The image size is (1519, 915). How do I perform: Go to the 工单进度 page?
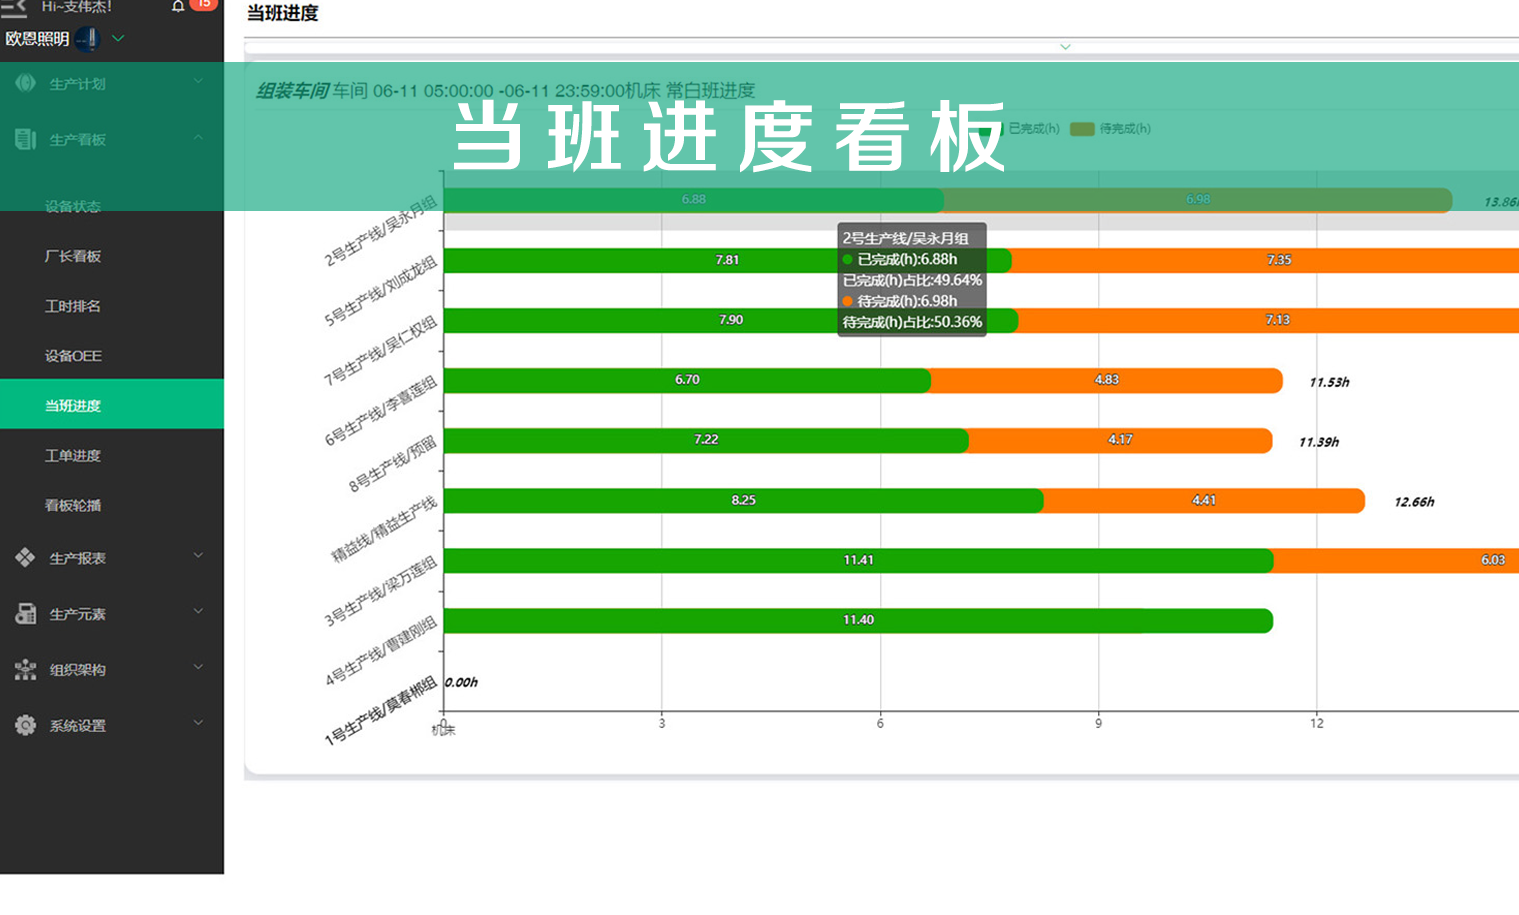[x=73, y=456]
